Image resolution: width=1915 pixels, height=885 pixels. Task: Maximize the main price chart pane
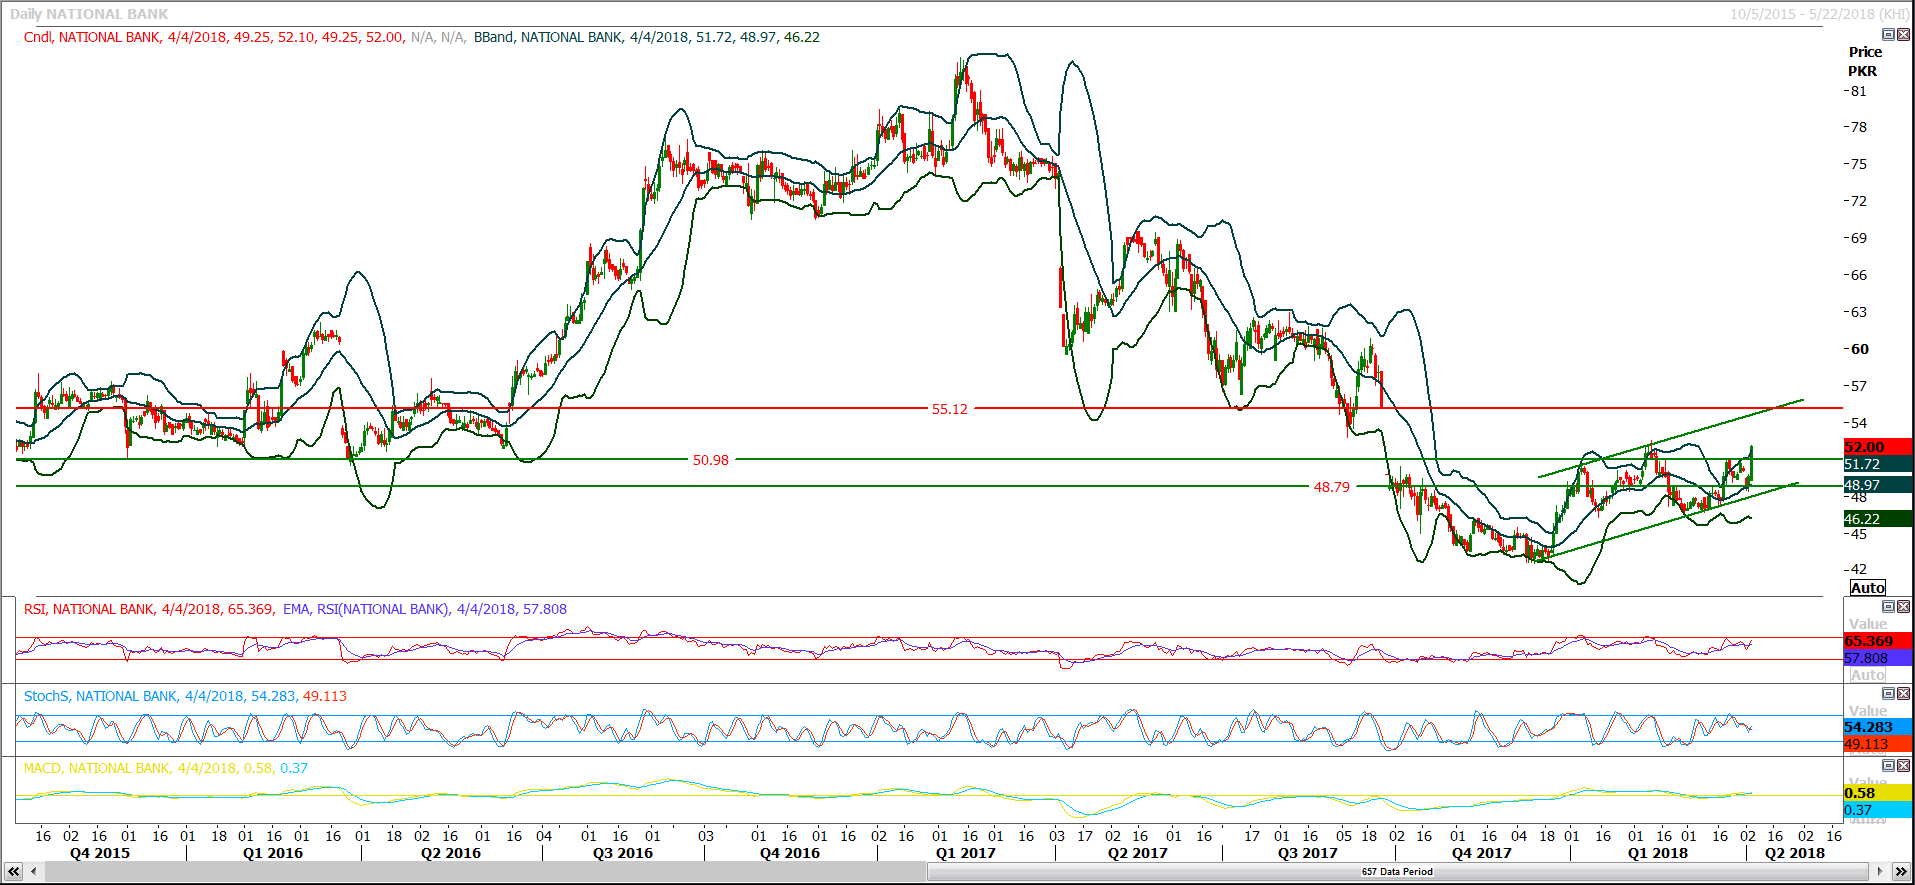(1888, 35)
